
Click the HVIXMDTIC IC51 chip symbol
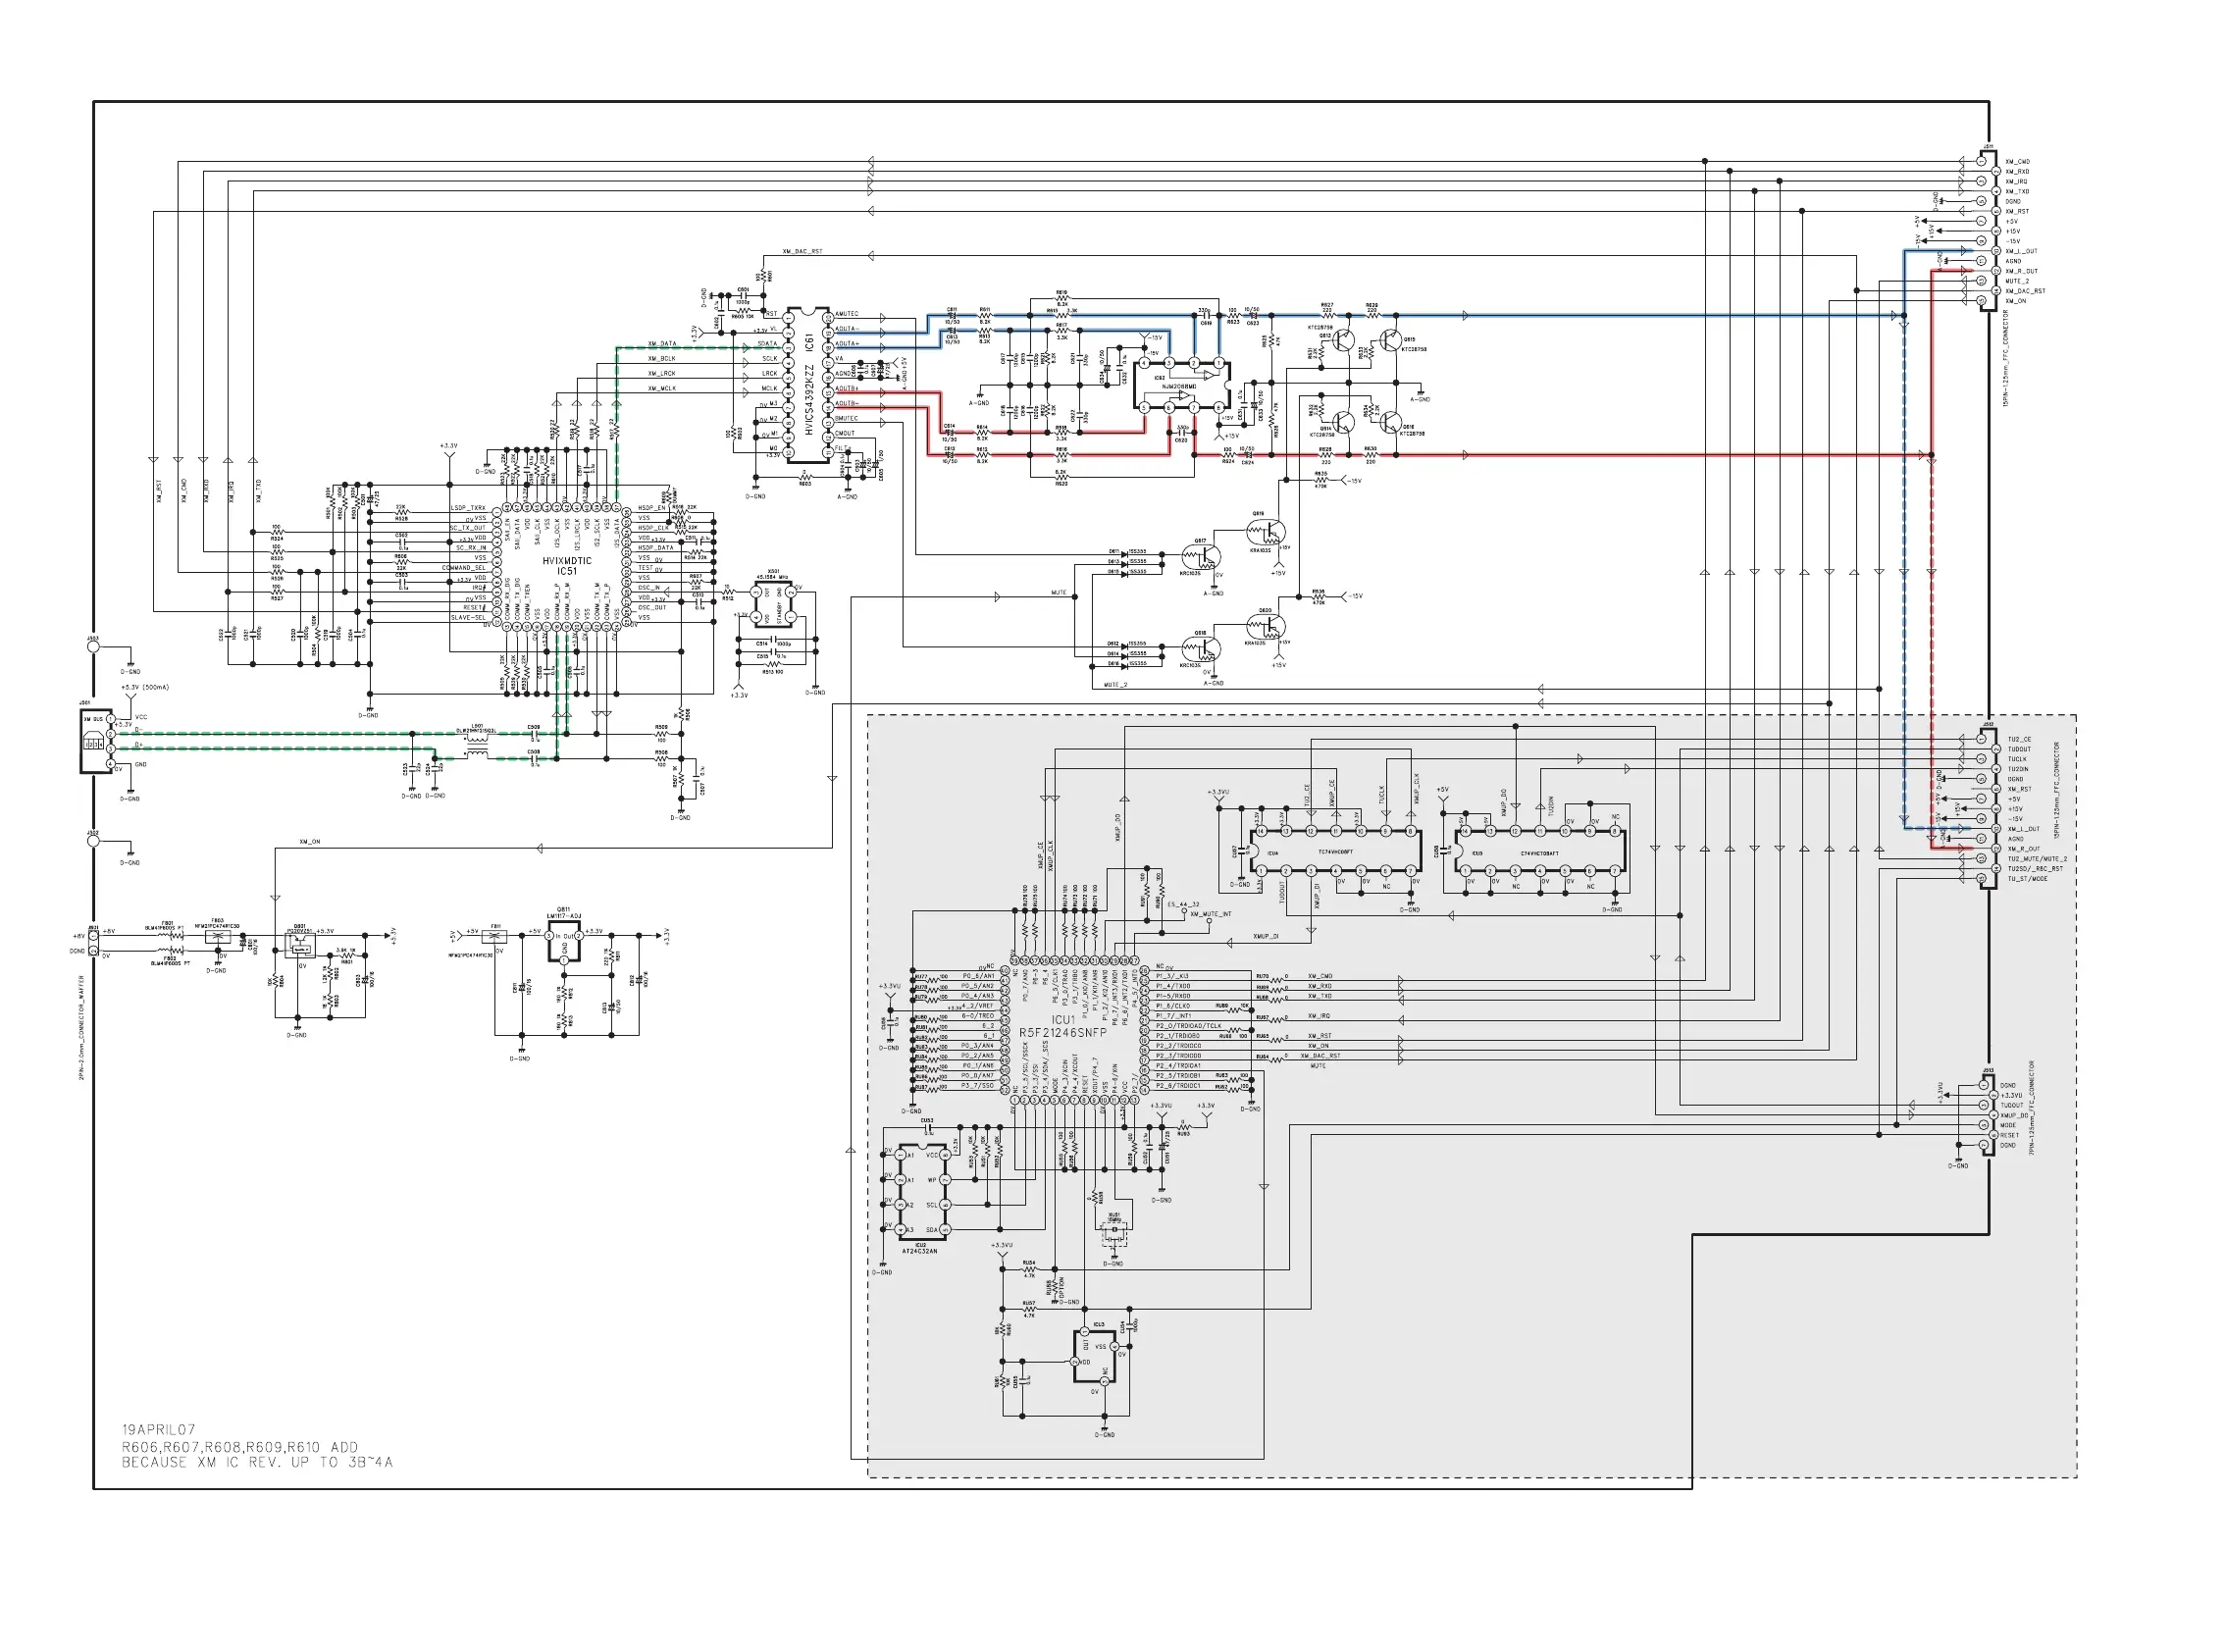566,566
